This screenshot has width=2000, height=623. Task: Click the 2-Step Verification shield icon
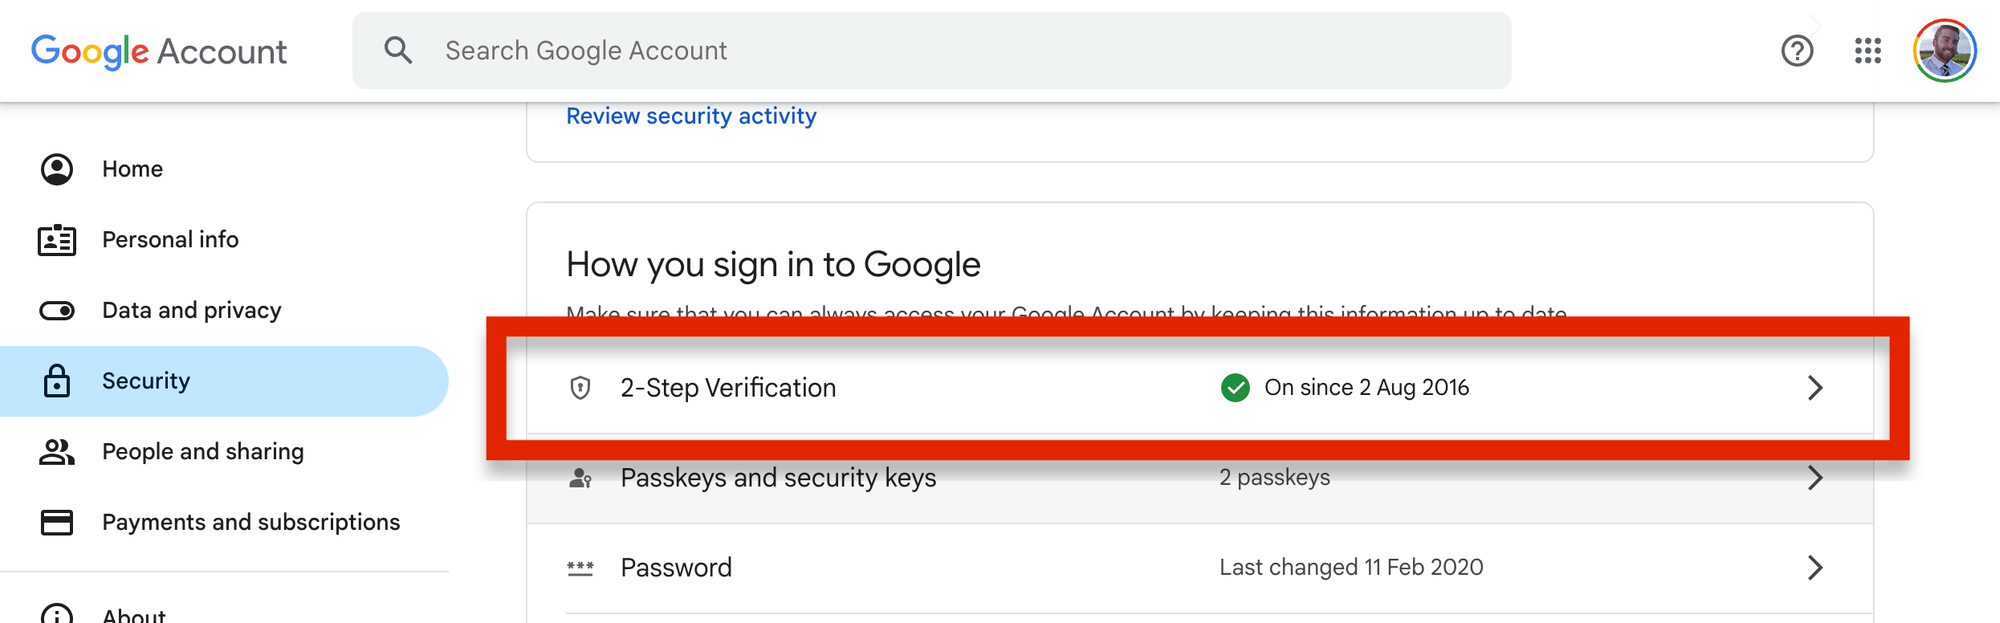(x=580, y=388)
